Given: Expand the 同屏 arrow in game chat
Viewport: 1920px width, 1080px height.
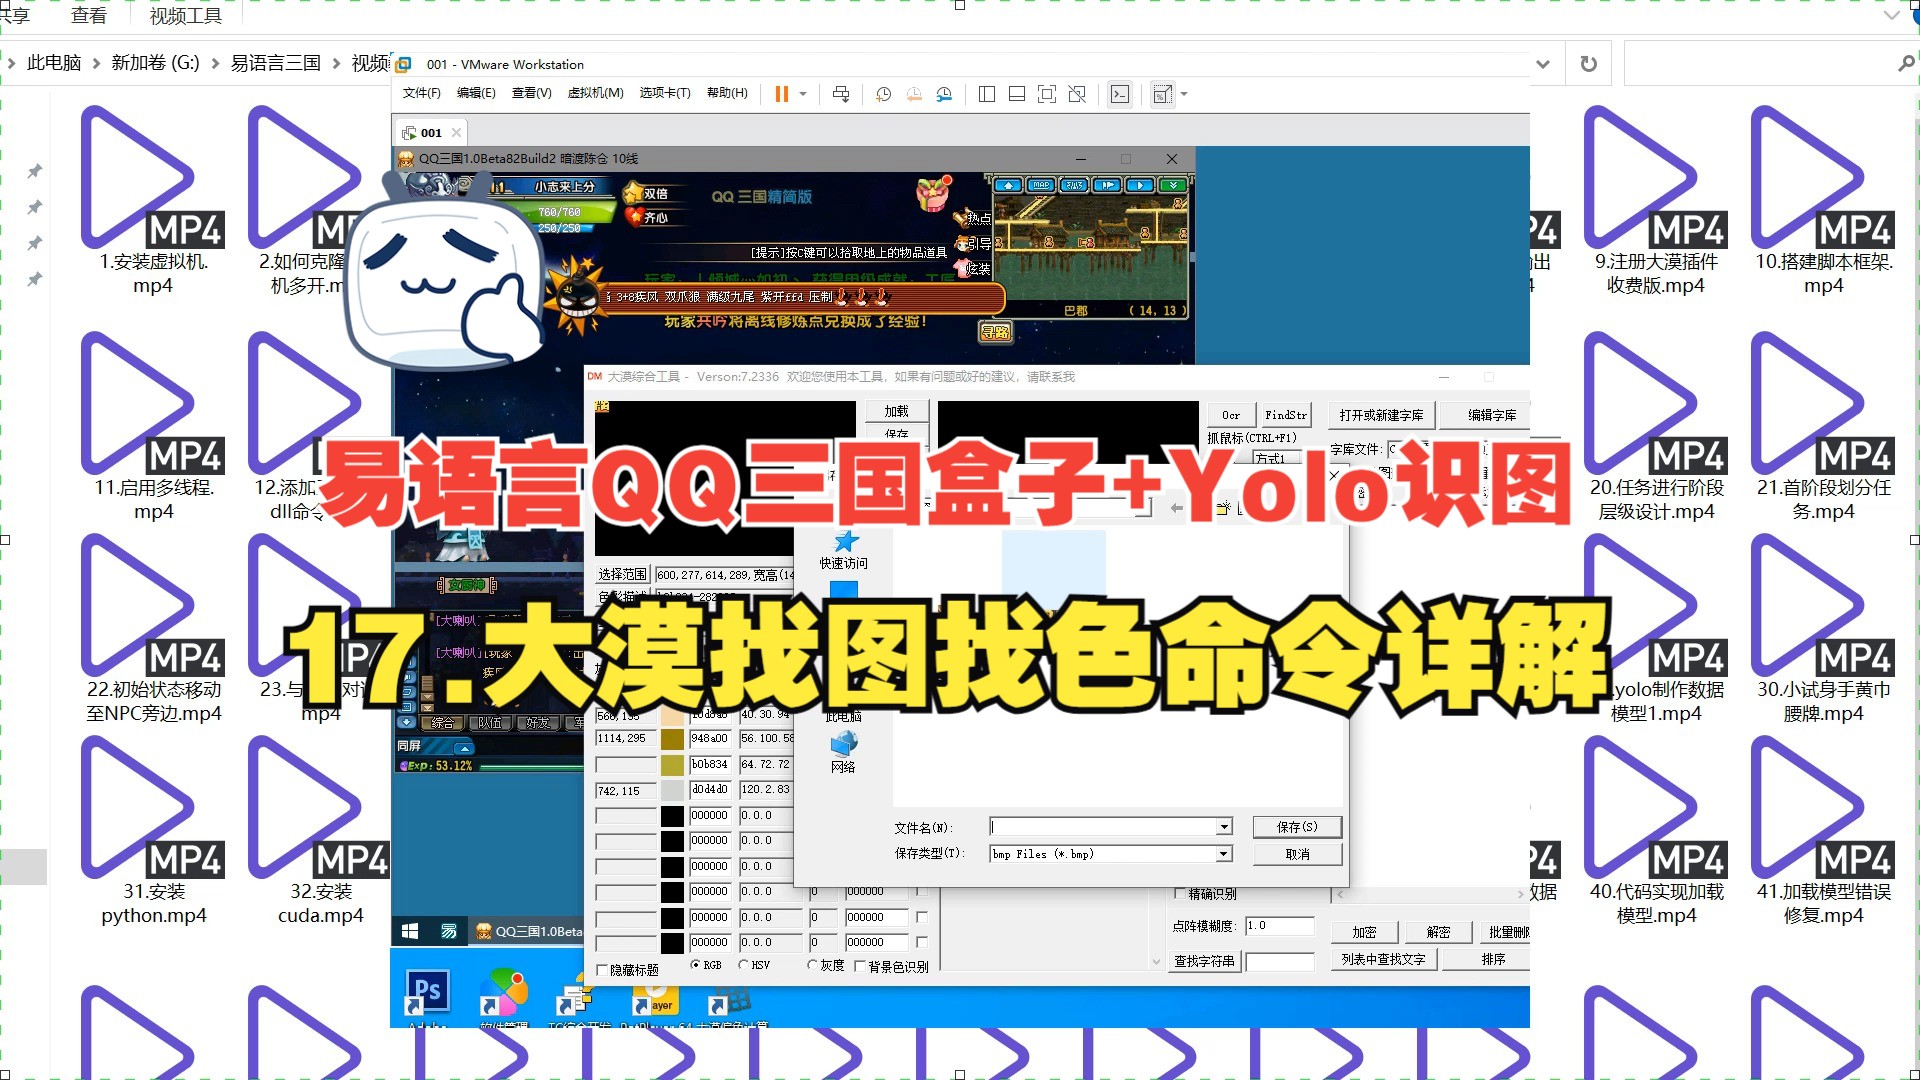Looking at the screenshot, I should coord(463,747).
